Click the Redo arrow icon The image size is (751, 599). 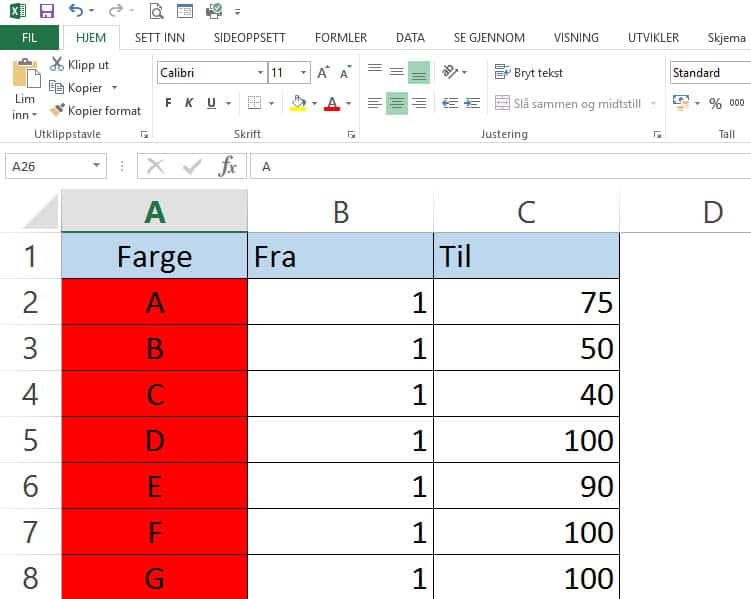pyautogui.click(x=115, y=10)
